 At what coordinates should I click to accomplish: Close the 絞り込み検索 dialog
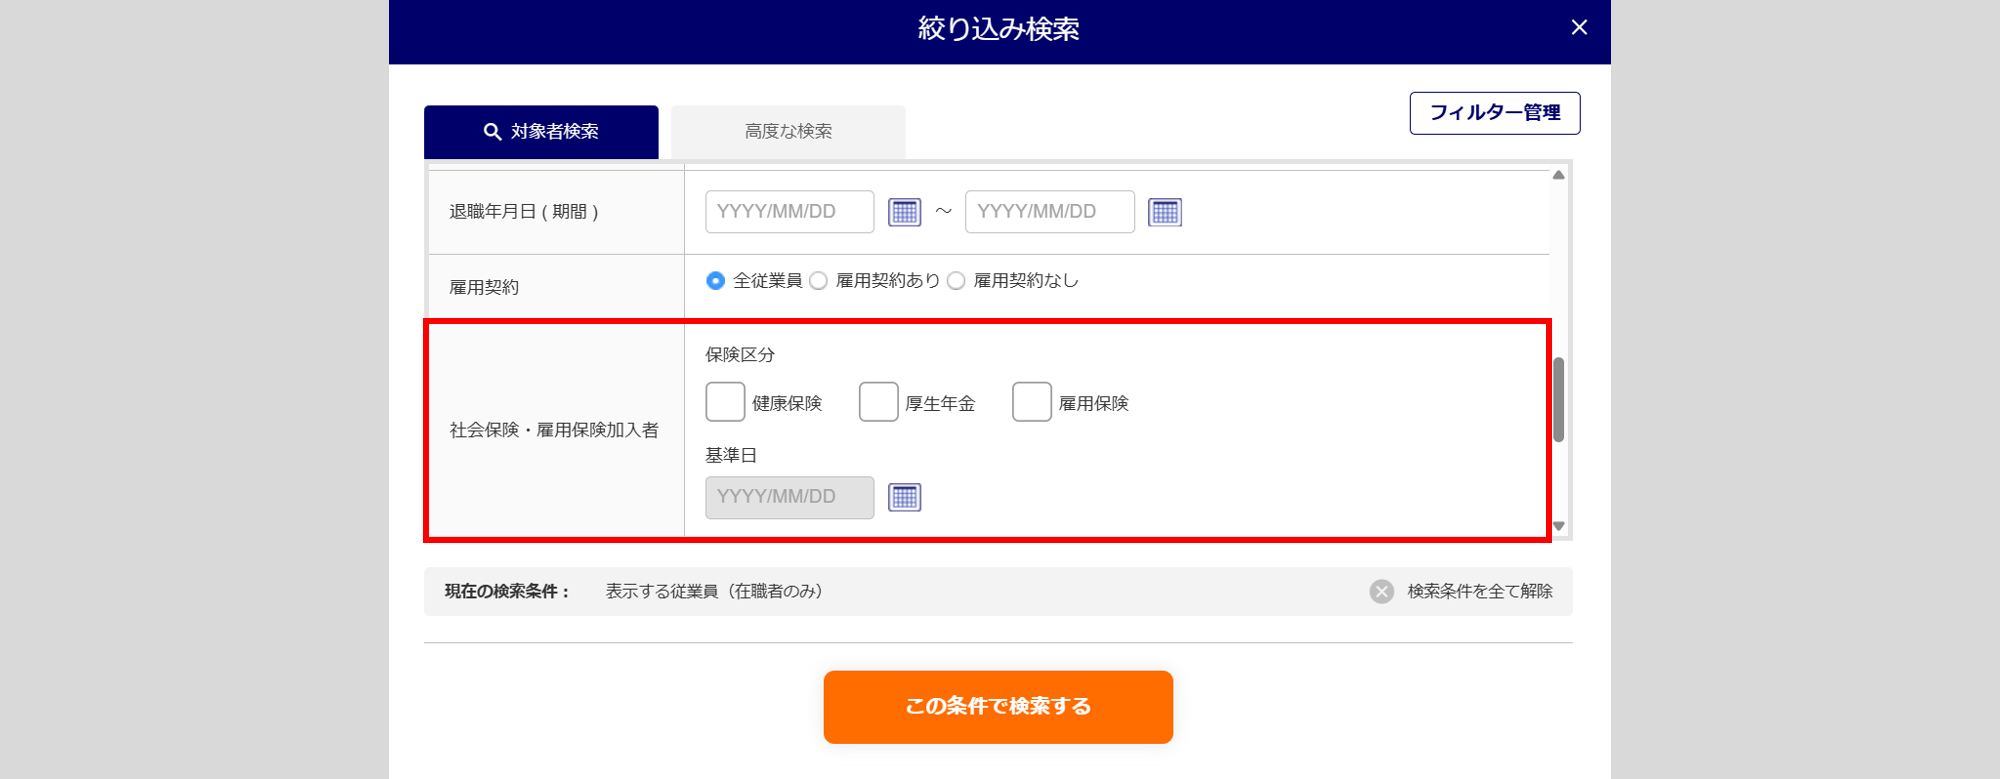point(1579,28)
